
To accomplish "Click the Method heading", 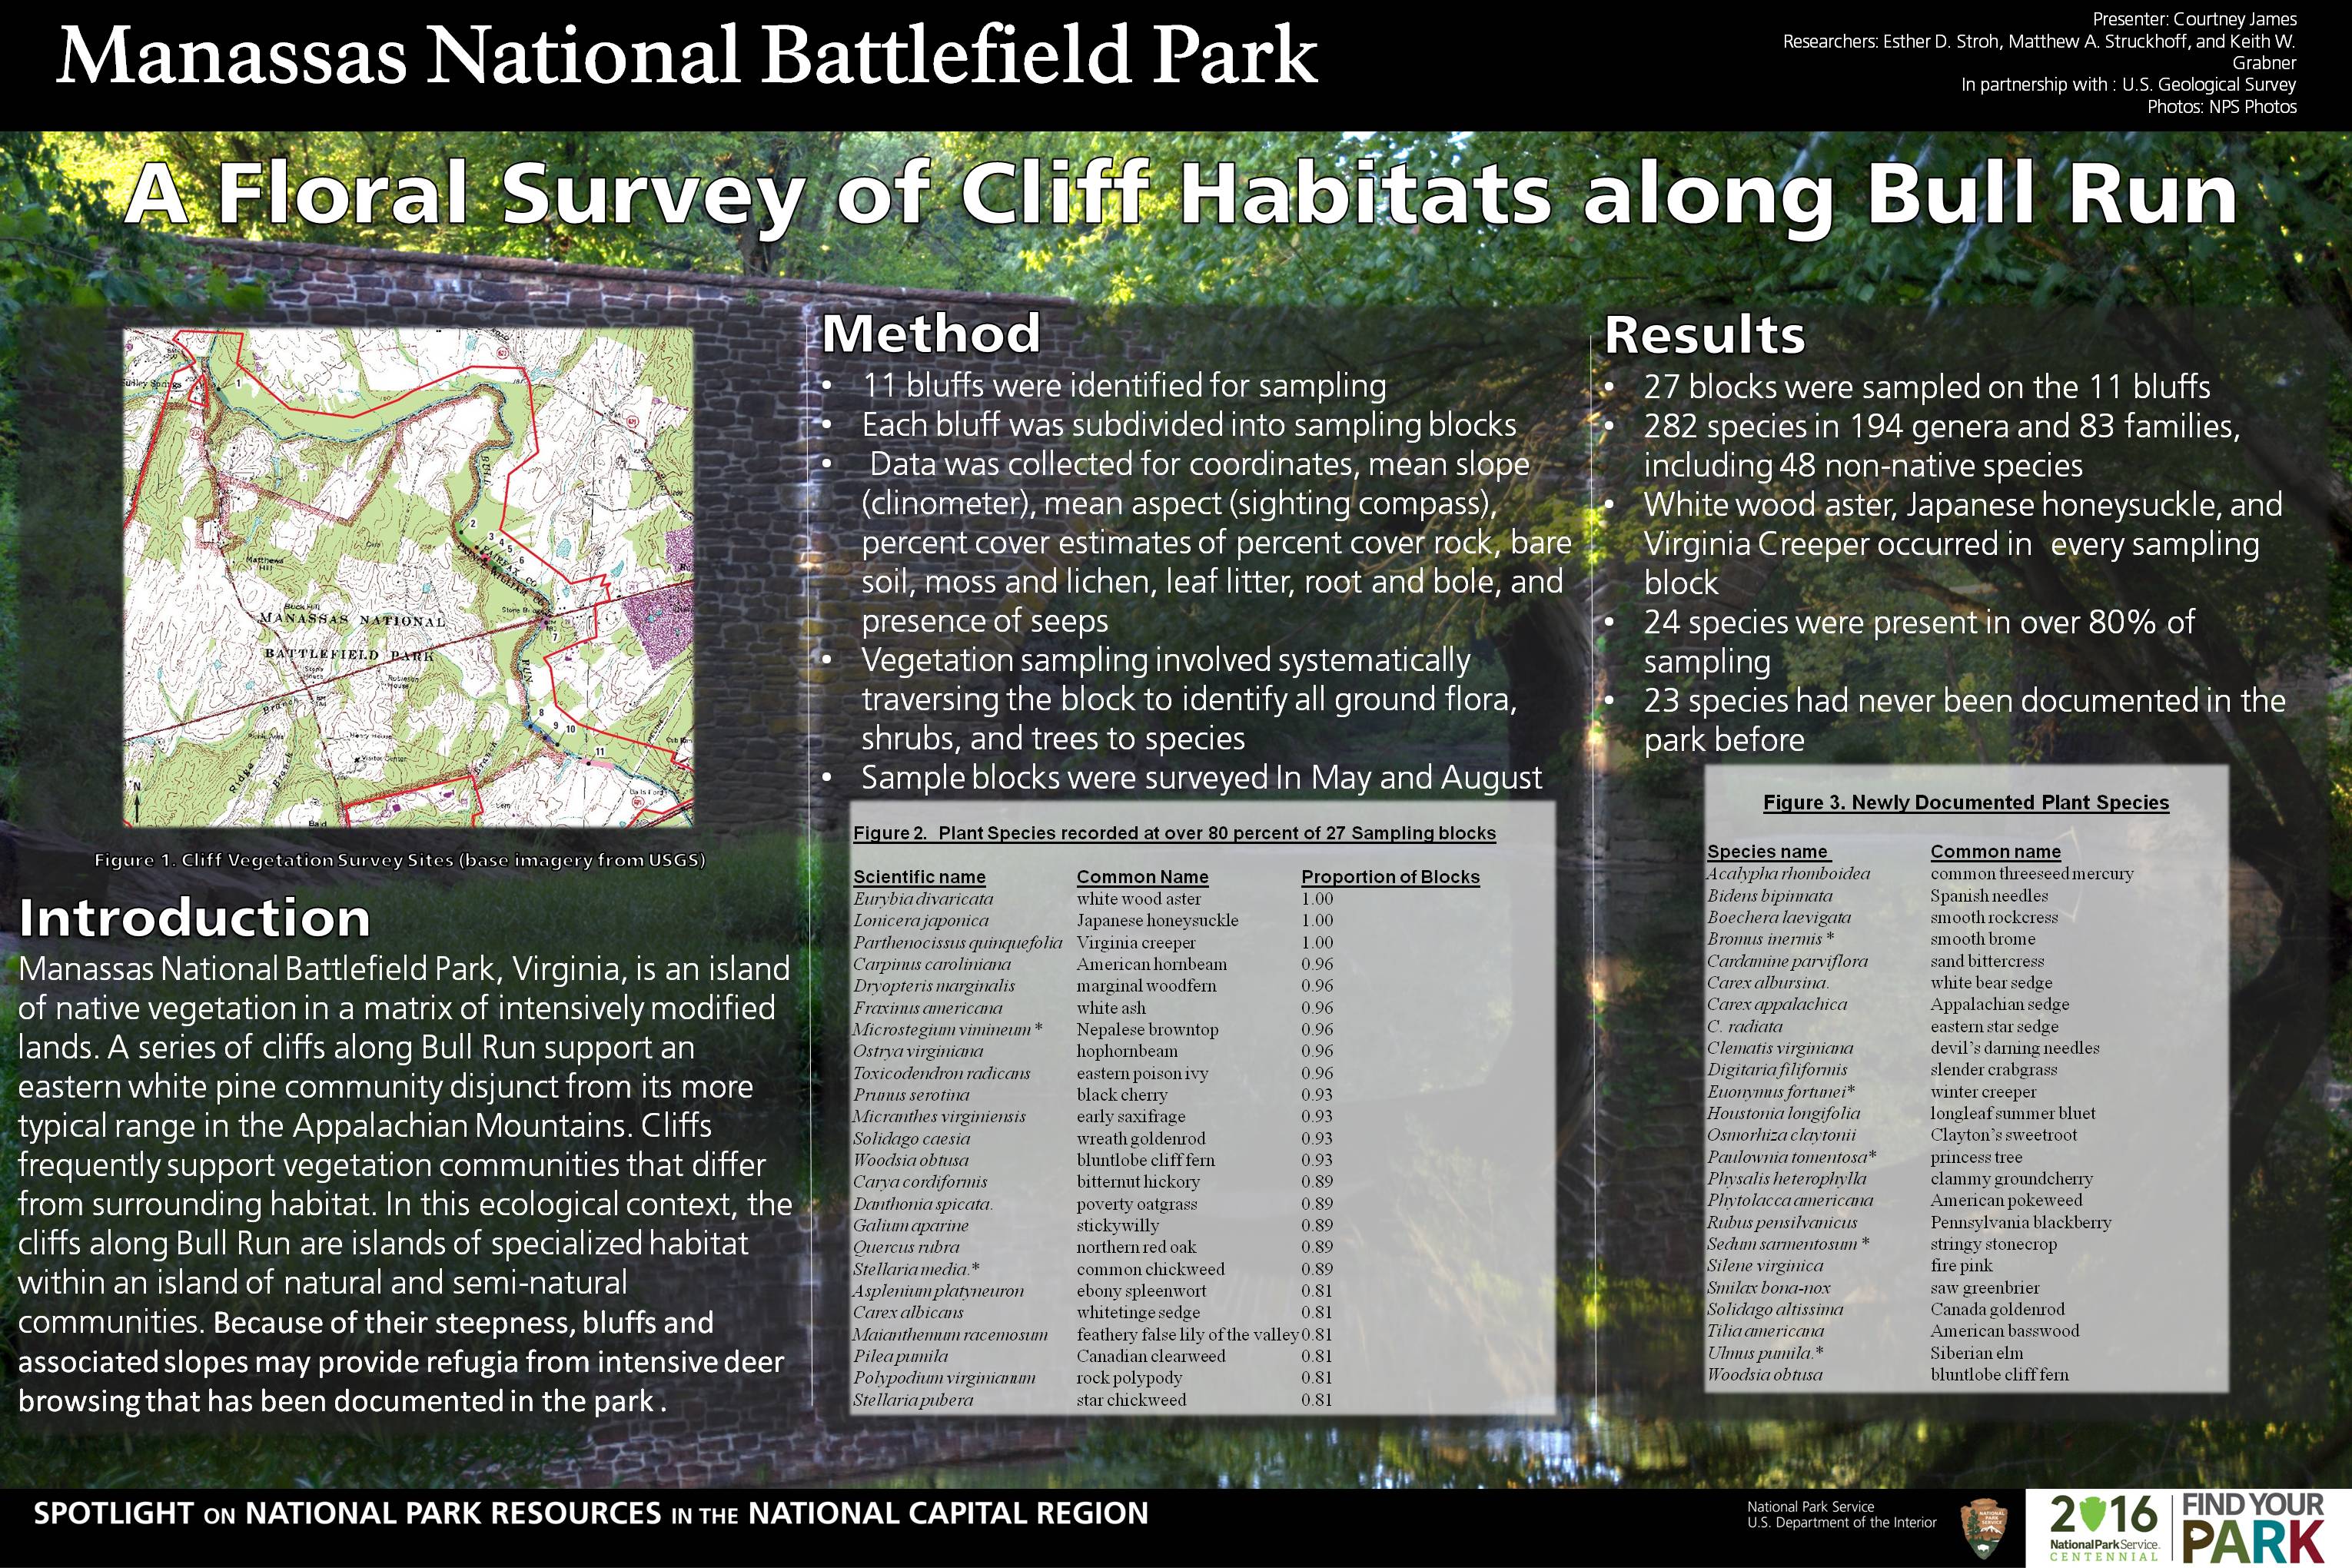I will [x=931, y=333].
